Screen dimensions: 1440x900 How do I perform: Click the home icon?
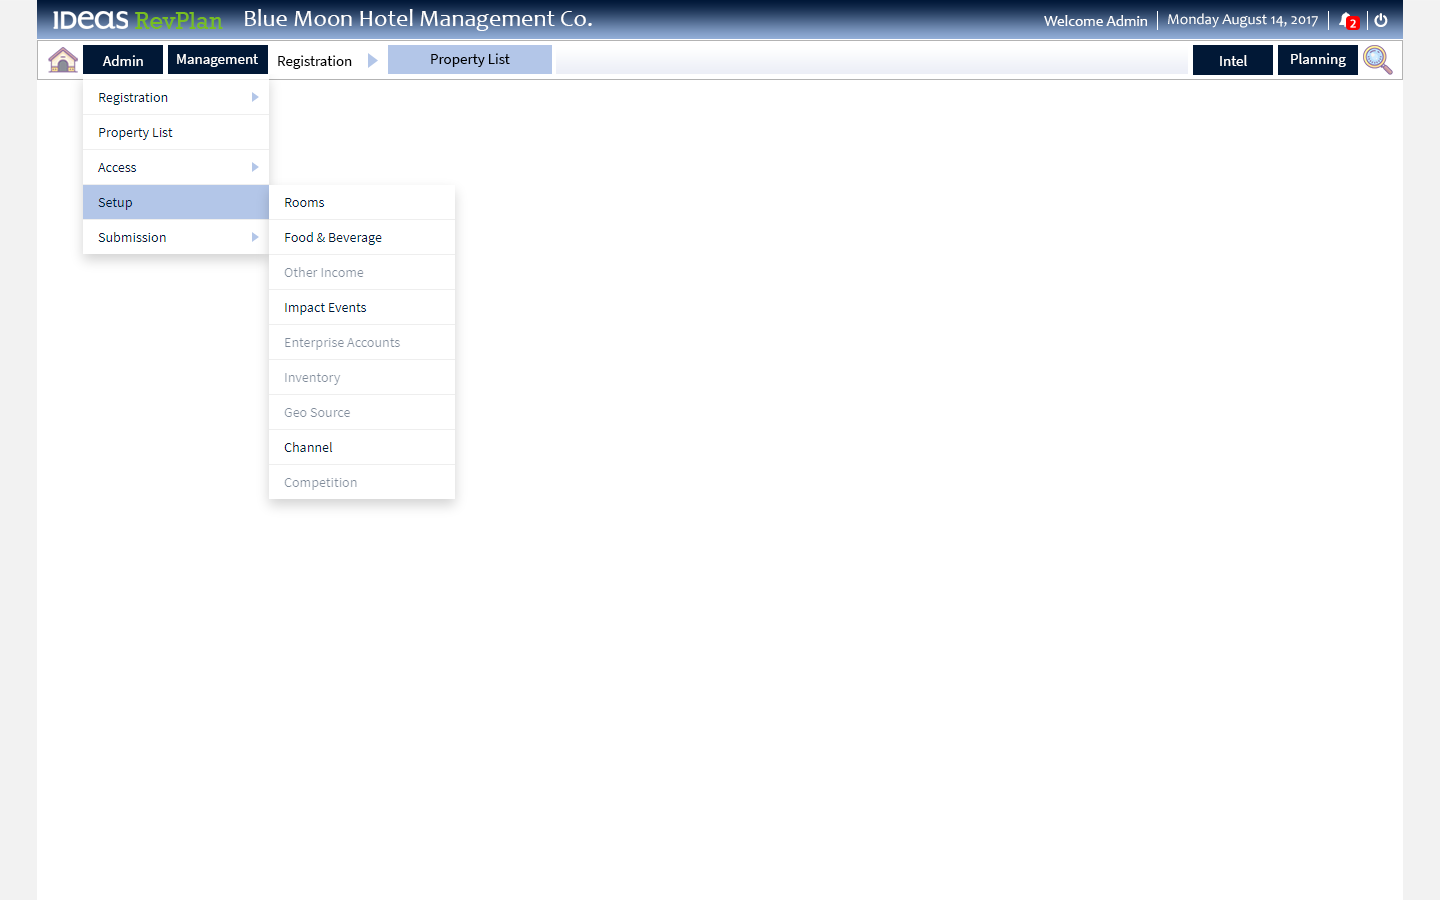pyautogui.click(x=62, y=59)
